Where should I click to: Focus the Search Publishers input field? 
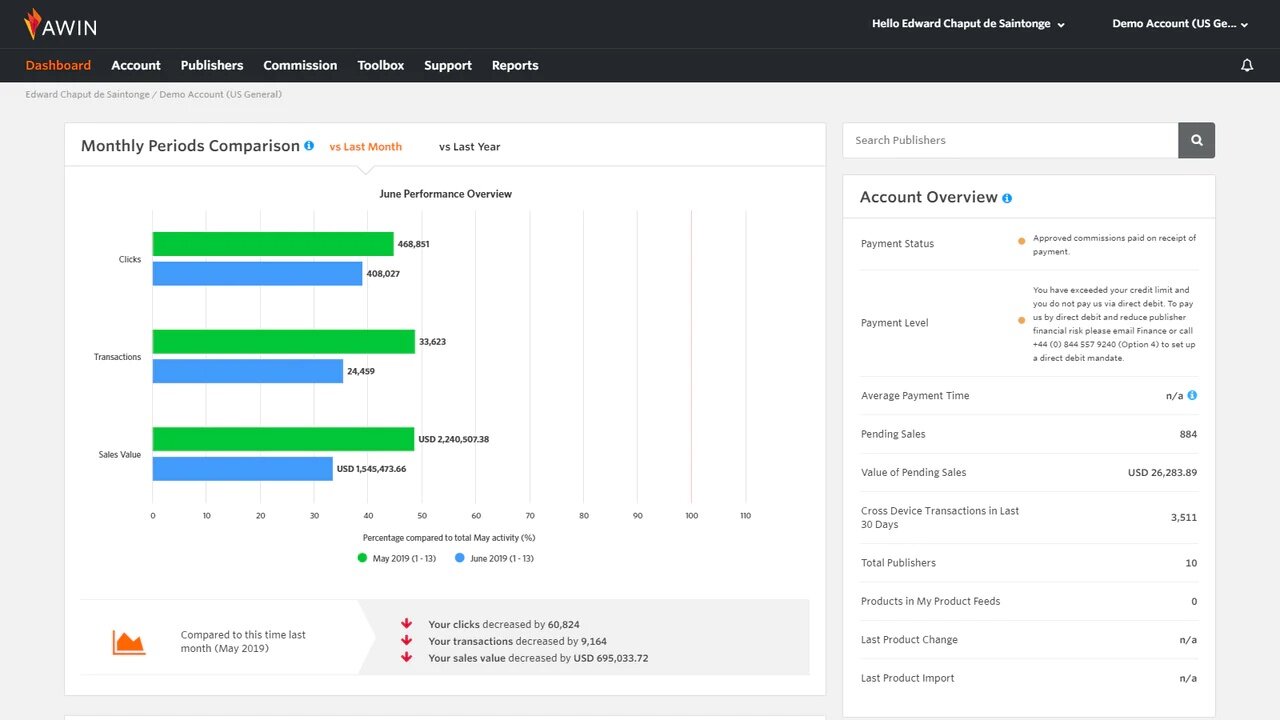(x=1010, y=140)
